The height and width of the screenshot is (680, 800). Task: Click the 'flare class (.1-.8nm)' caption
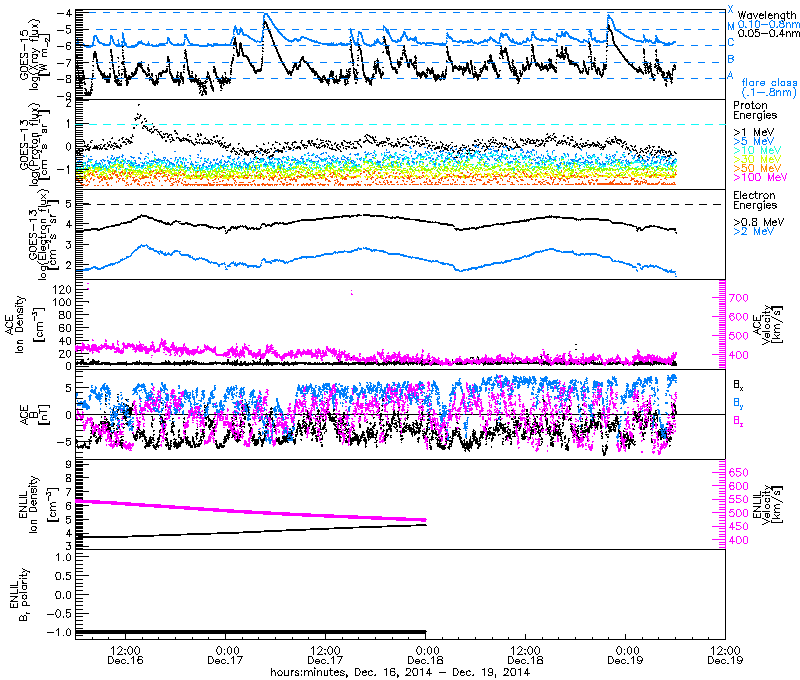point(769,87)
